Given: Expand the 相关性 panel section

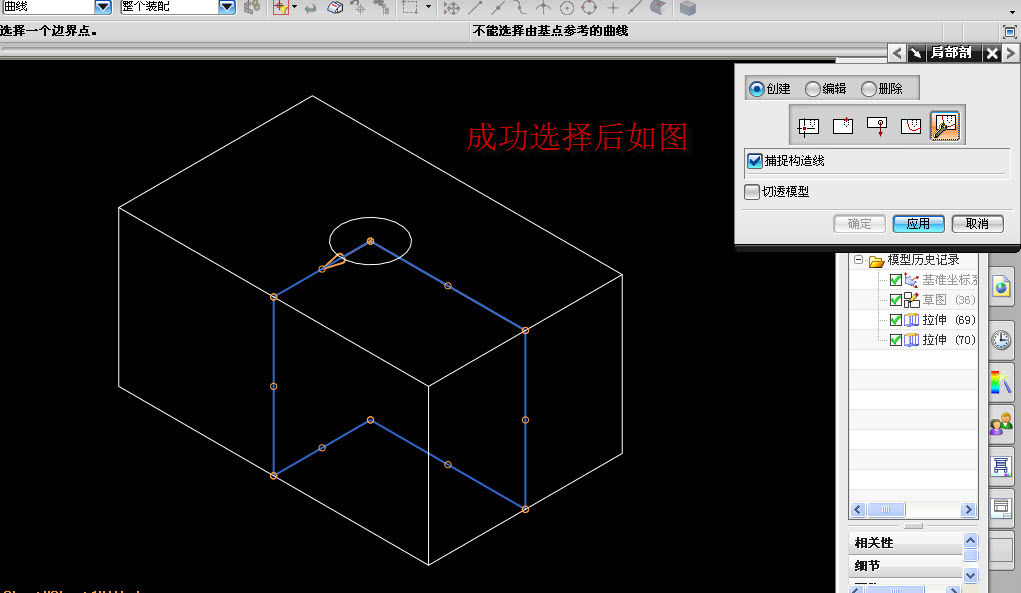Looking at the screenshot, I should click(x=906, y=542).
